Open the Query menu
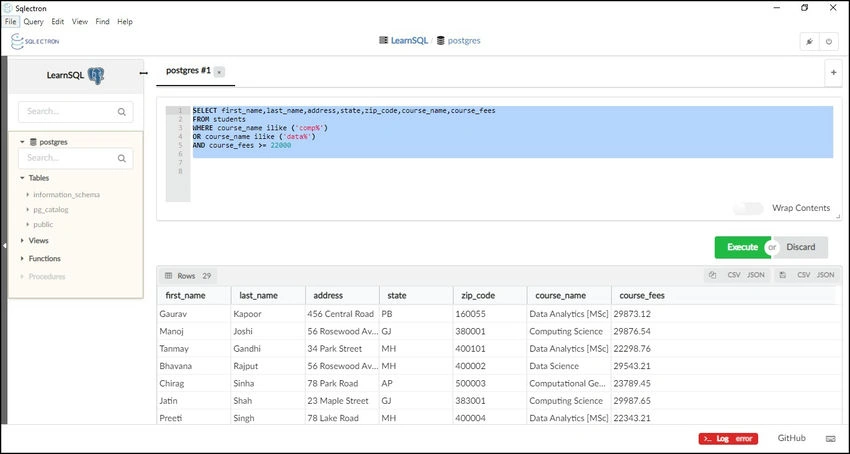 34,22
